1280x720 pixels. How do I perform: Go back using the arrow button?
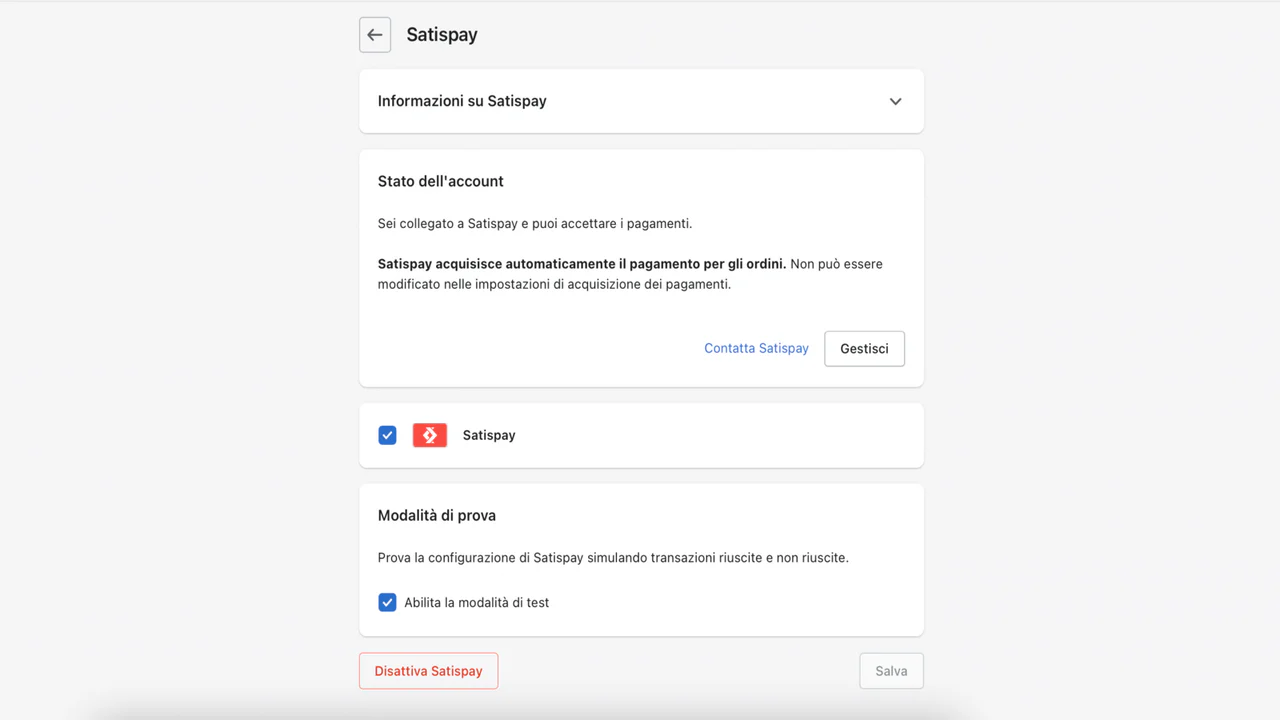pos(375,35)
